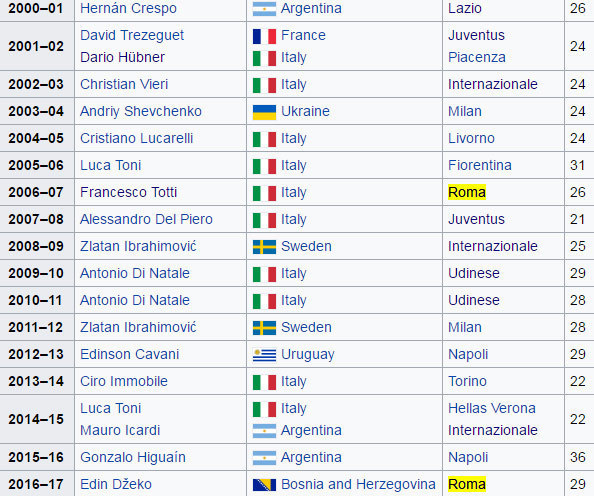Open the Andriy Shevchenko player link

click(x=141, y=111)
